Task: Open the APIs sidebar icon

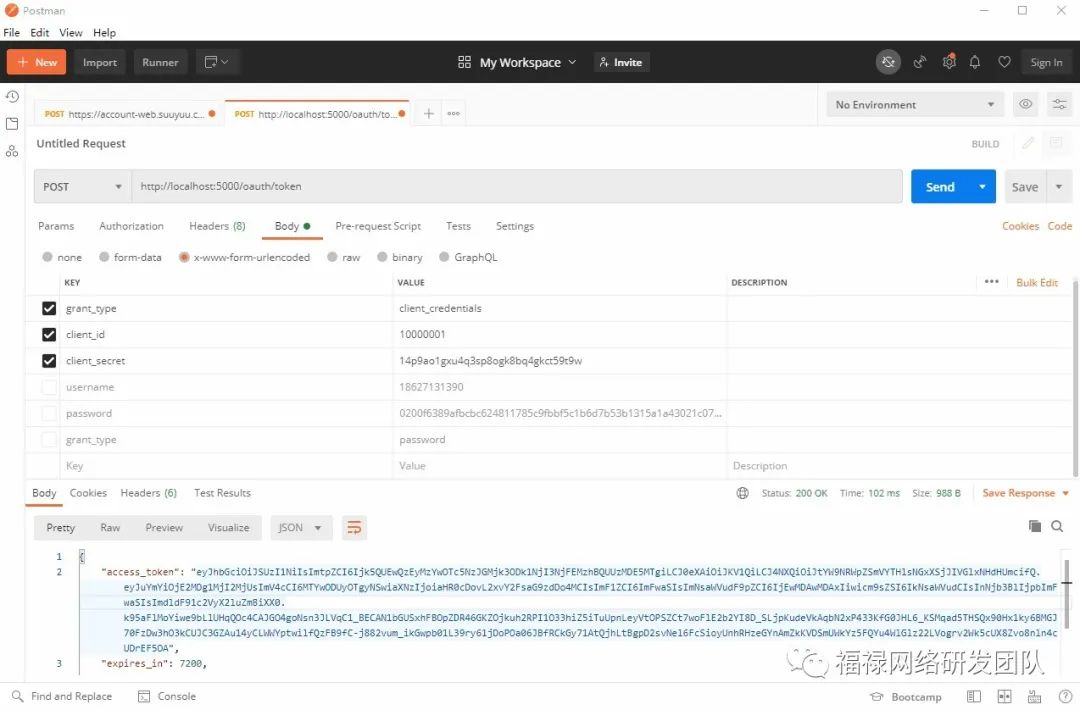Action: tap(12, 152)
